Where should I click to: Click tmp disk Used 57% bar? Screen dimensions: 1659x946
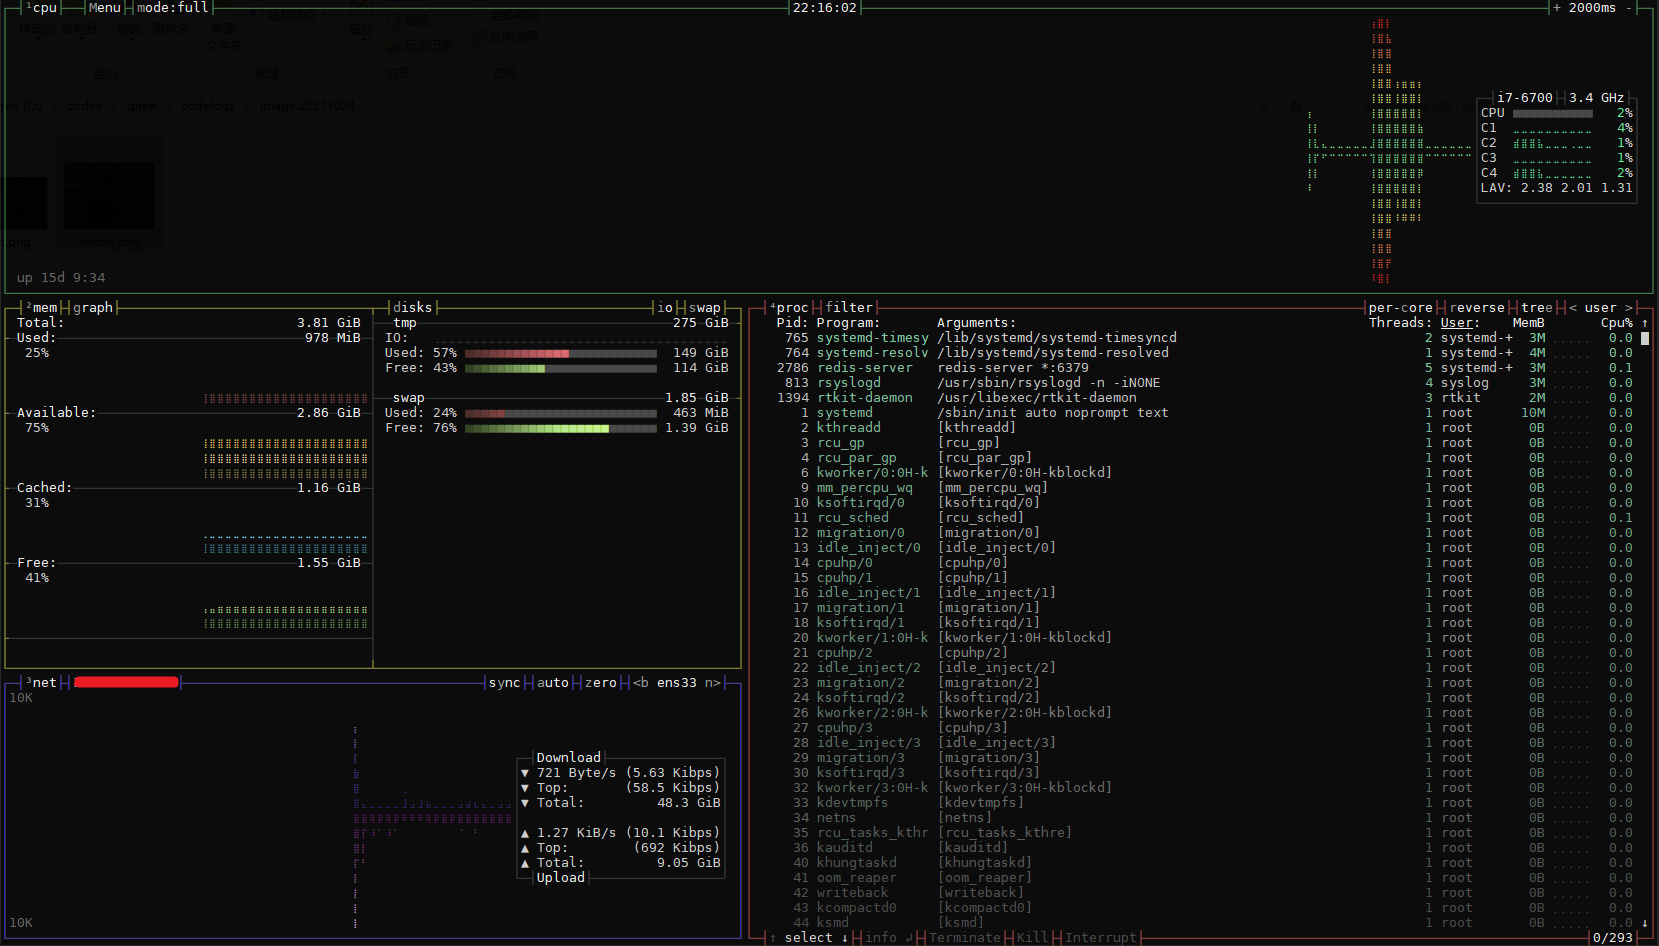561,353
